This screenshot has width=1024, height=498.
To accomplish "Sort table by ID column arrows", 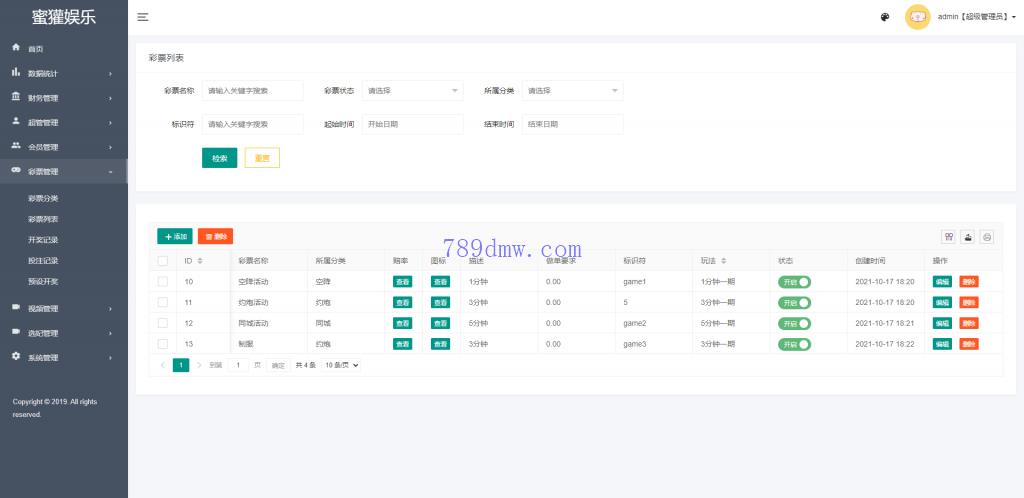I will click(x=200, y=261).
